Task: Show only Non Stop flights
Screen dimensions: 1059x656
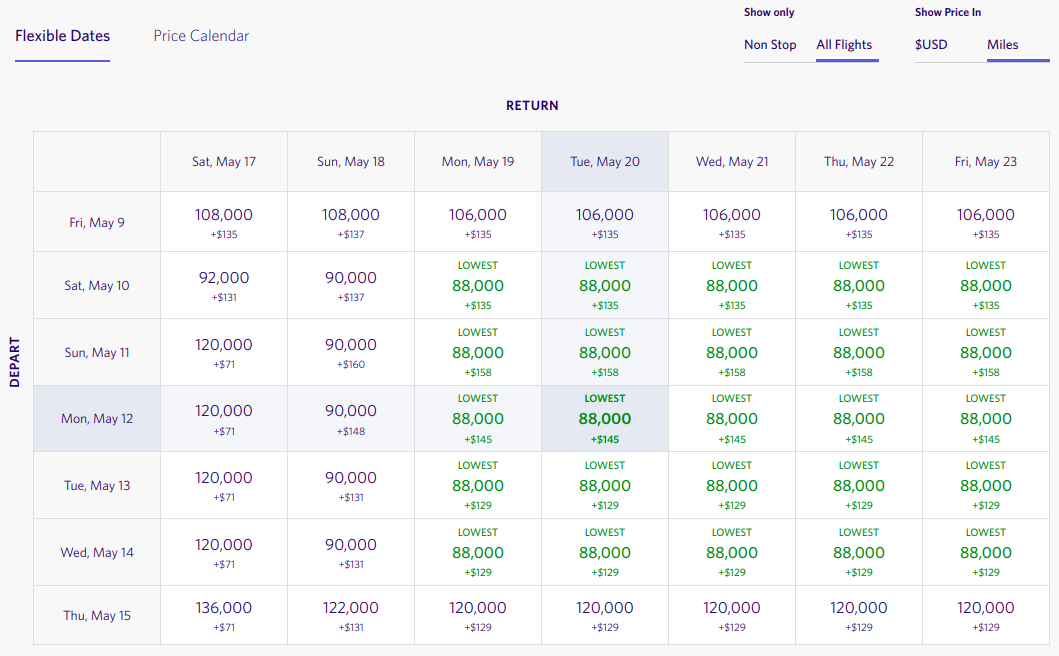Action: point(770,45)
